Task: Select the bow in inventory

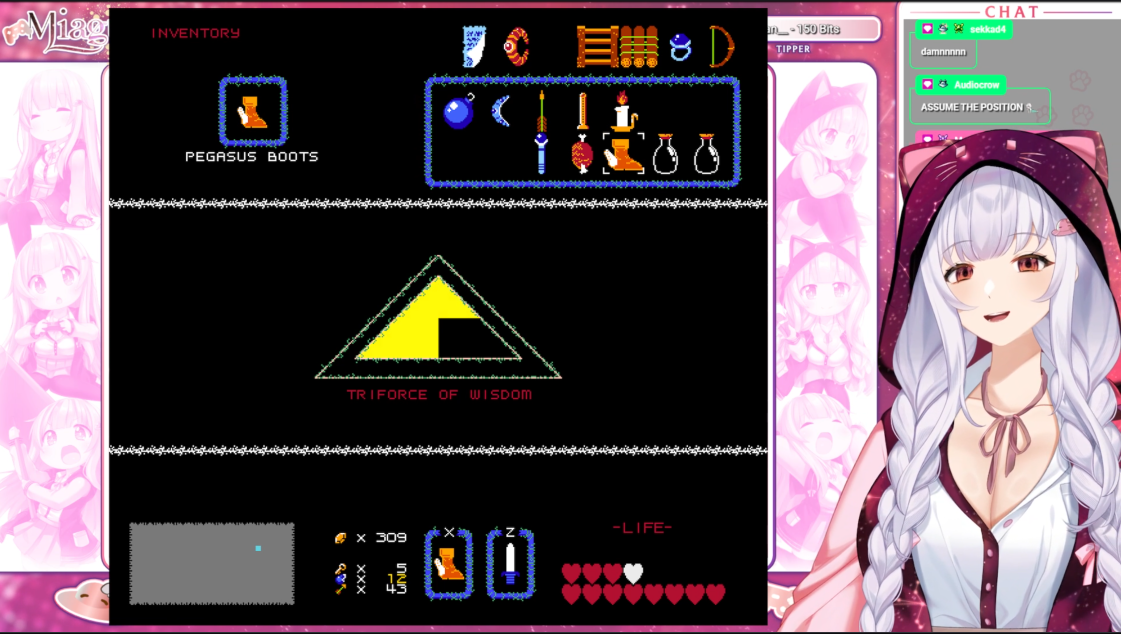Action: pyautogui.click(x=722, y=46)
